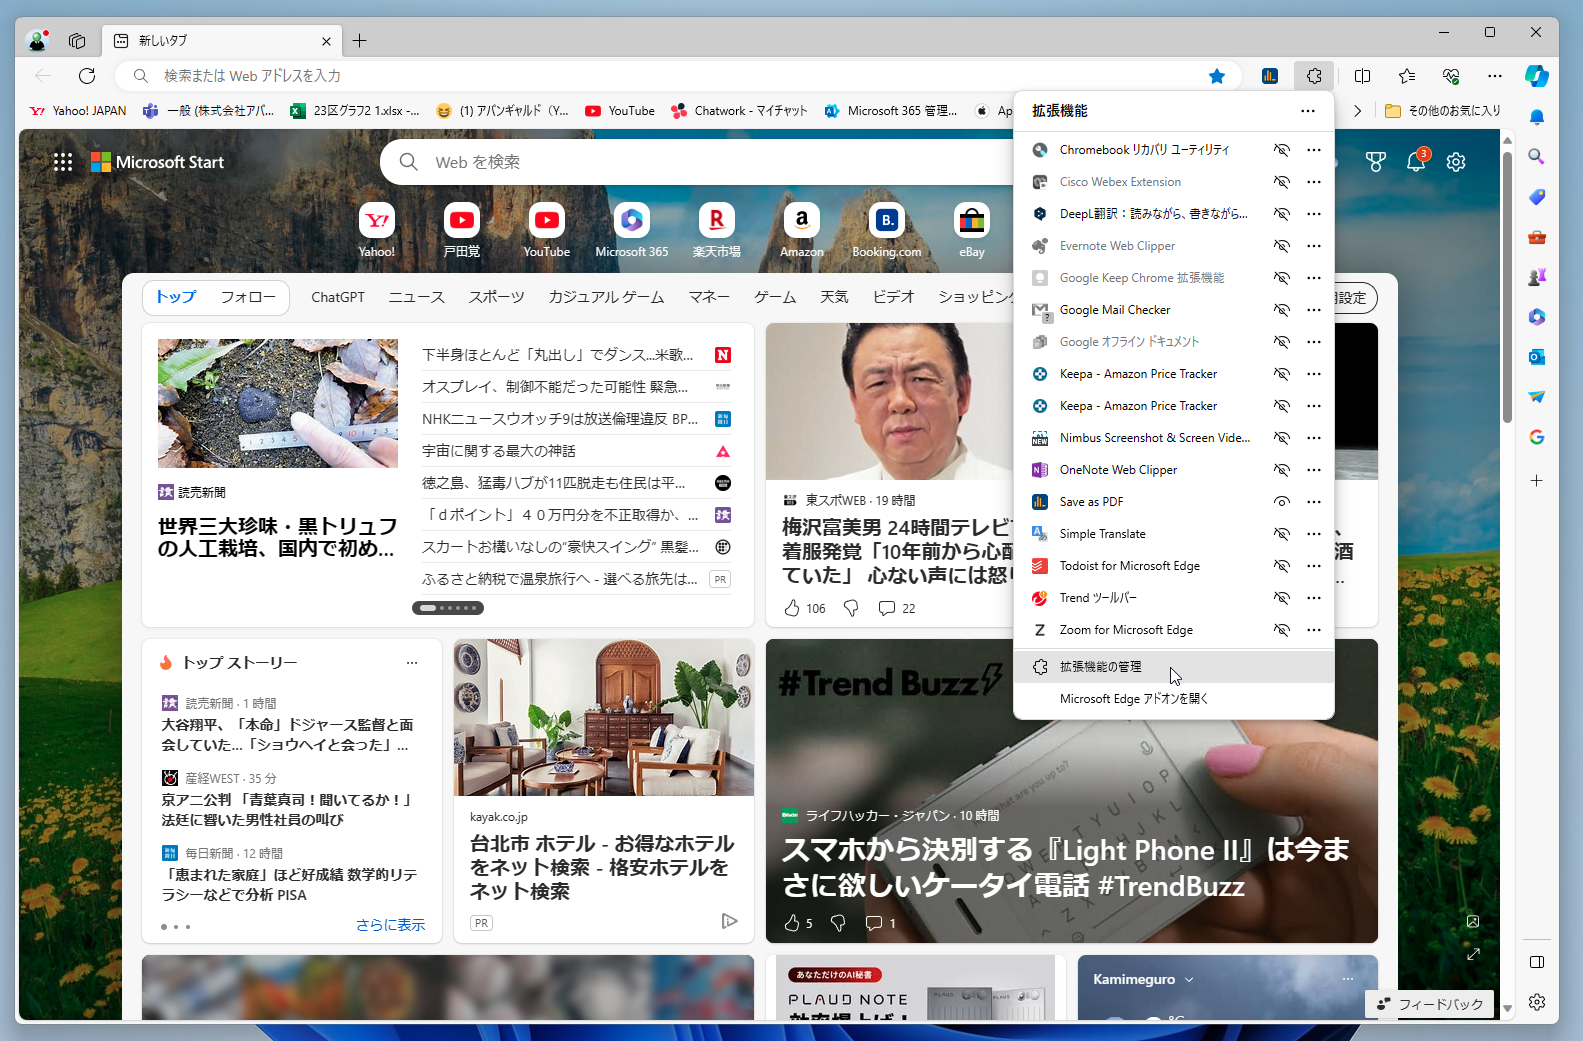Image resolution: width=1583 pixels, height=1041 pixels.
Task: Open Microsoft Rewards trophy icon
Action: point(1376,162)
